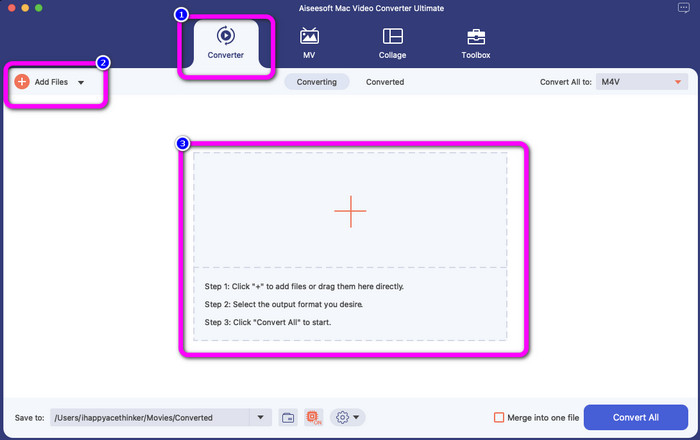
Task: Click the Save to path field
Action: pos(150,418)
